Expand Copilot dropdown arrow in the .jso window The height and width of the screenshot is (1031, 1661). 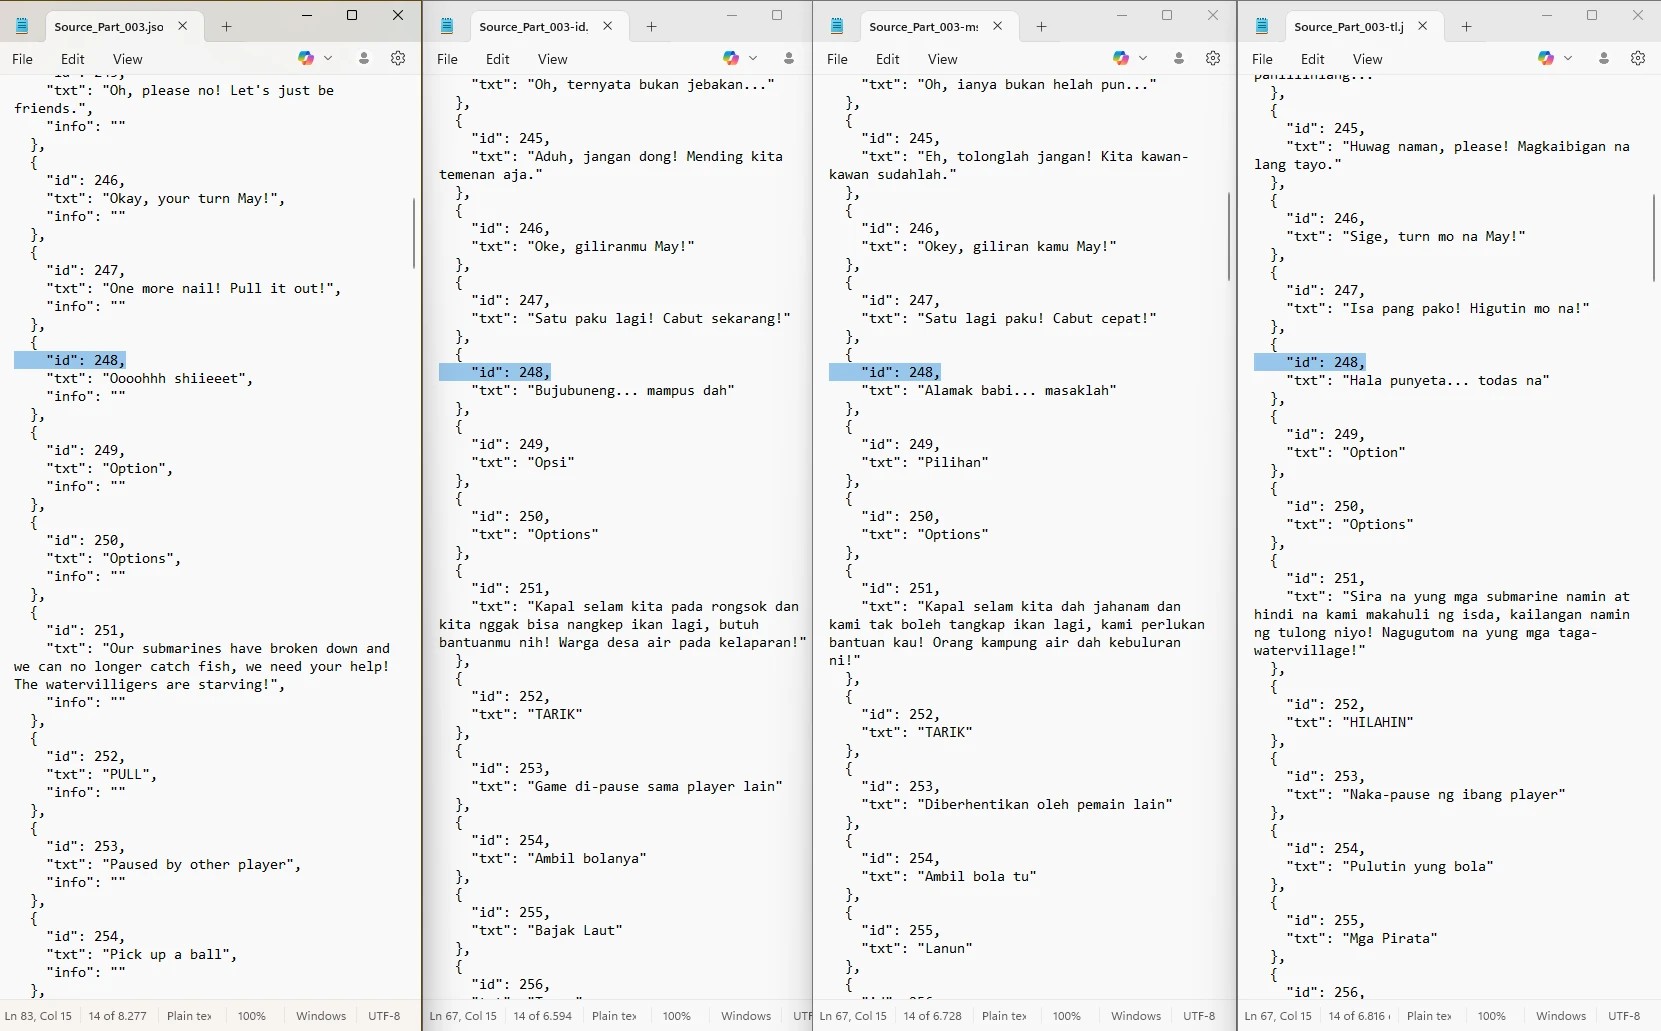point(328,59)
